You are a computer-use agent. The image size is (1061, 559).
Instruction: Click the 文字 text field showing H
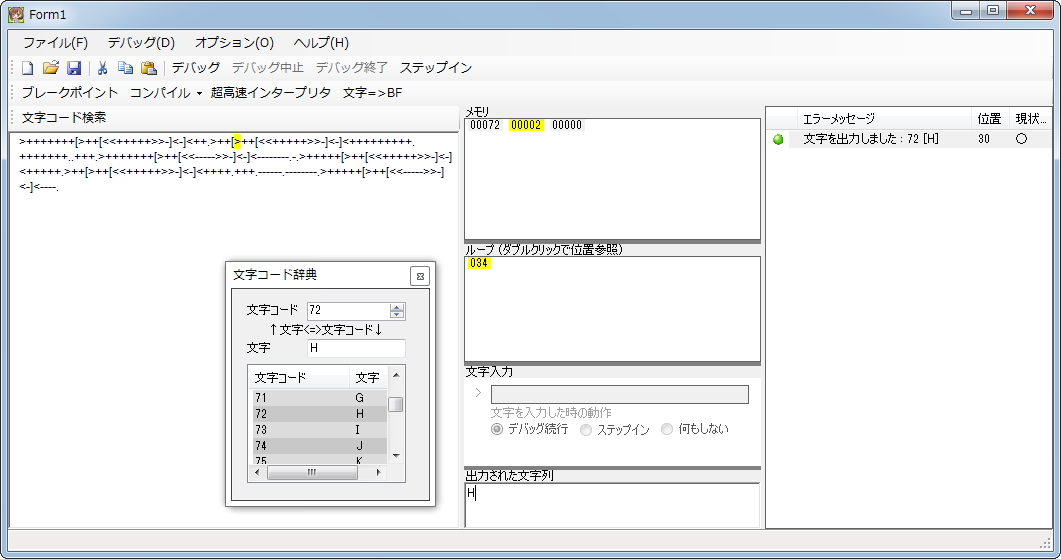point(356,348)
